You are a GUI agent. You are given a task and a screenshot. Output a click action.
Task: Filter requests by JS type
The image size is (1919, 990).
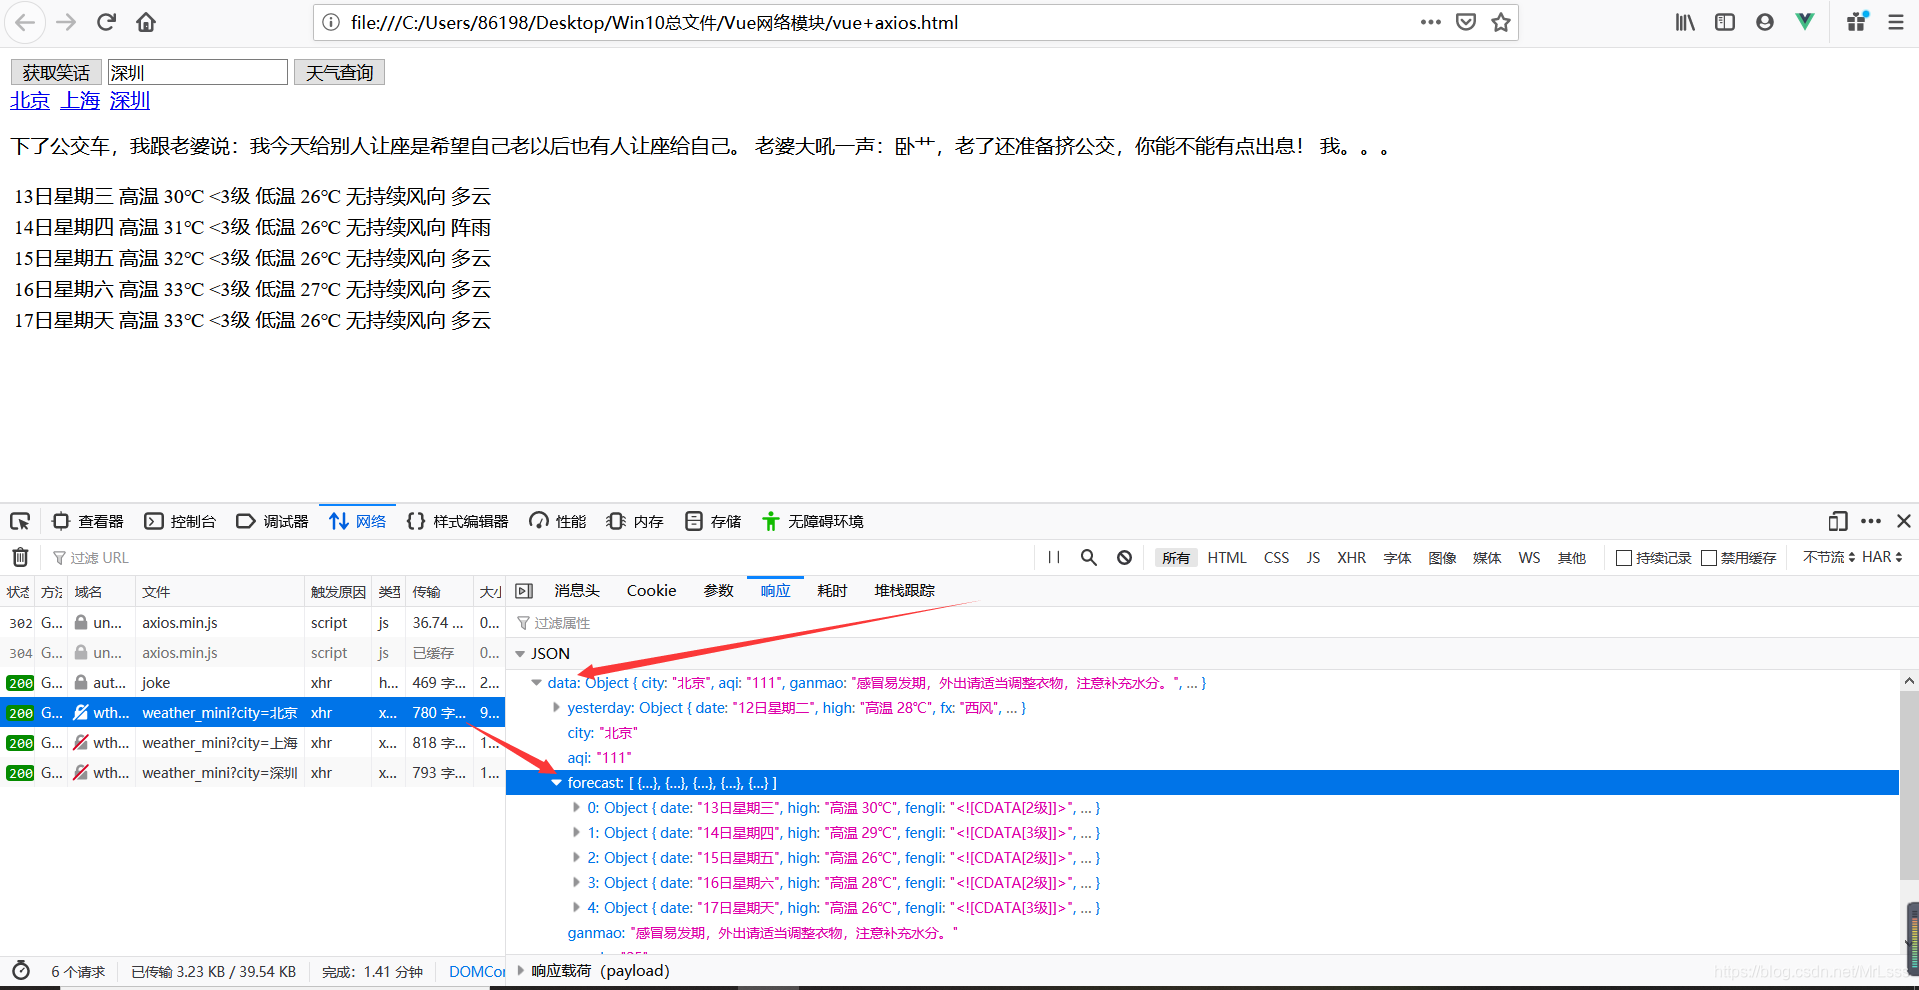pos(1313,558)
